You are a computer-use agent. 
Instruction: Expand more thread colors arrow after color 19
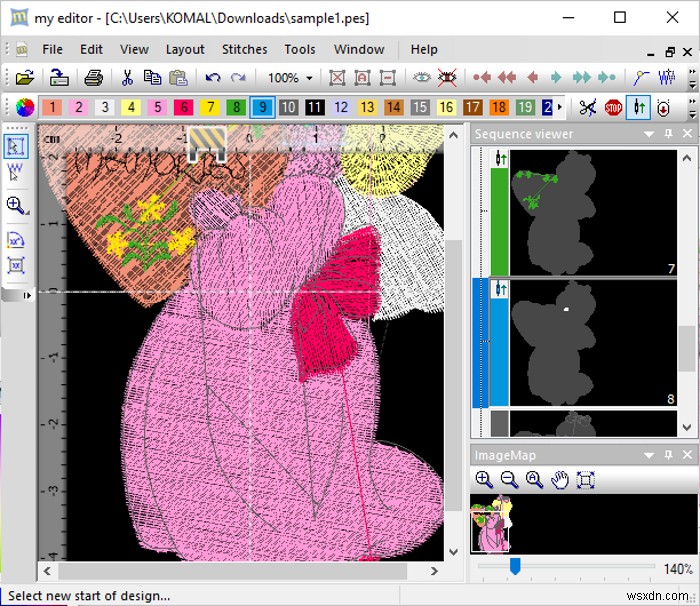pyautogui.click(x=560, y=107)
